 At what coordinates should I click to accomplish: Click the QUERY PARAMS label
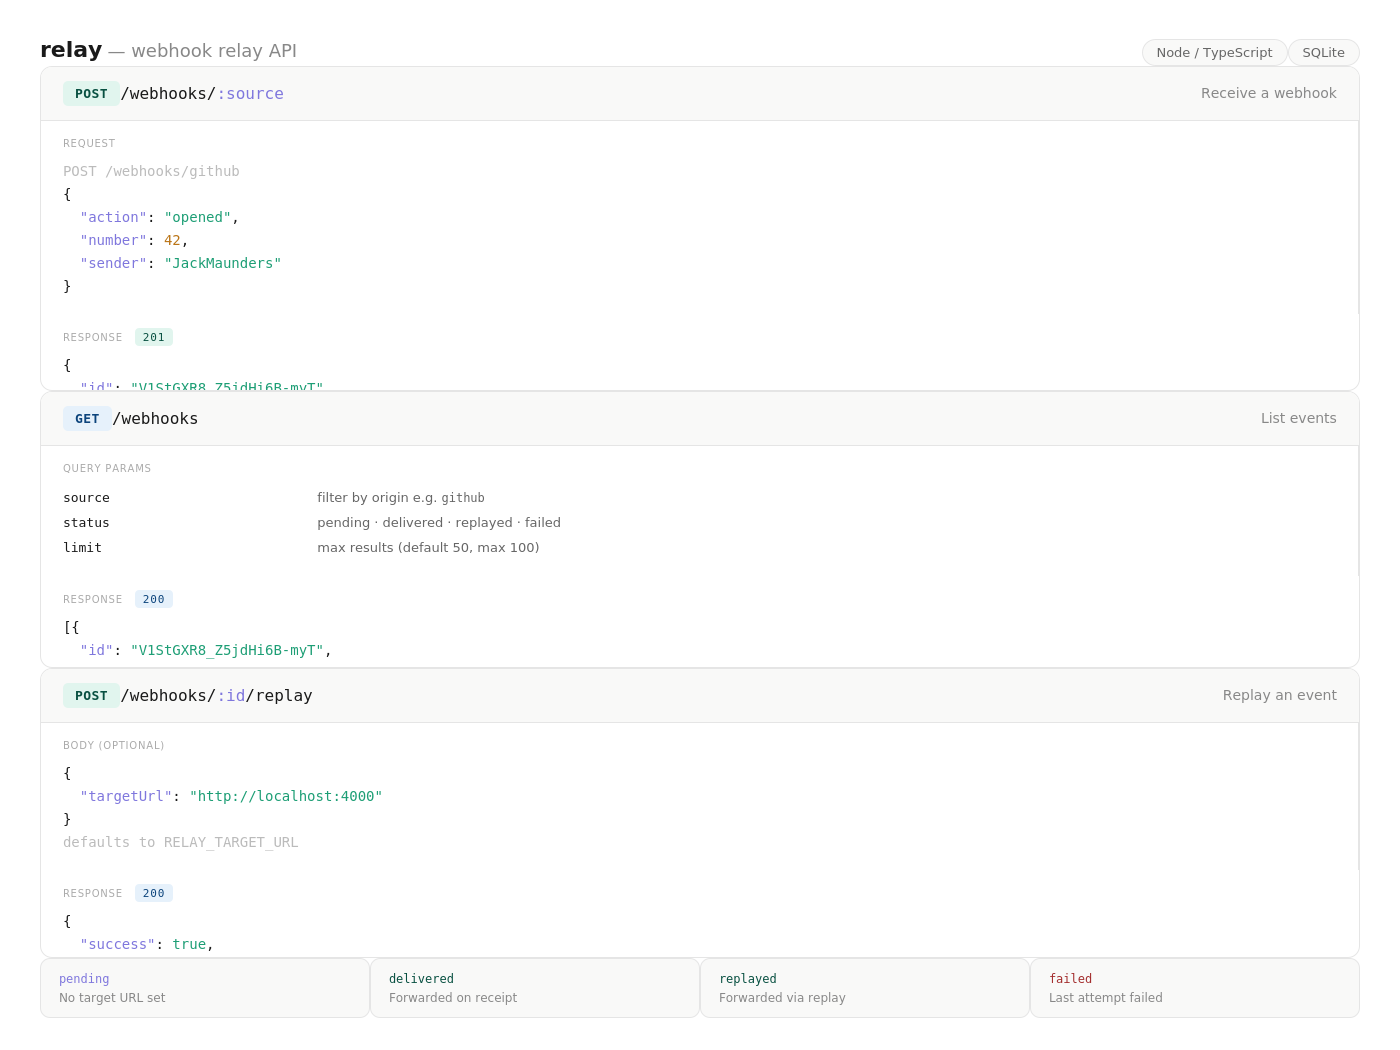107,468
